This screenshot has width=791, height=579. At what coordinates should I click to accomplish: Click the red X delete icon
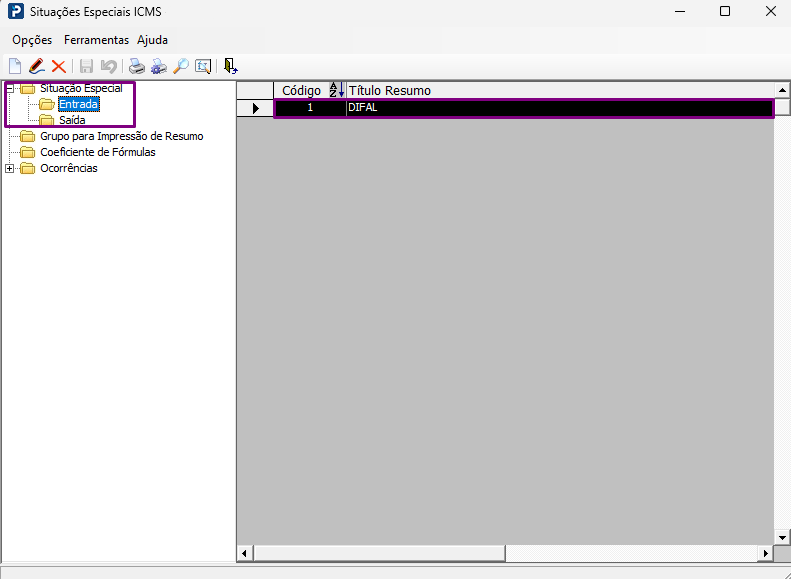tap(59, 67)
